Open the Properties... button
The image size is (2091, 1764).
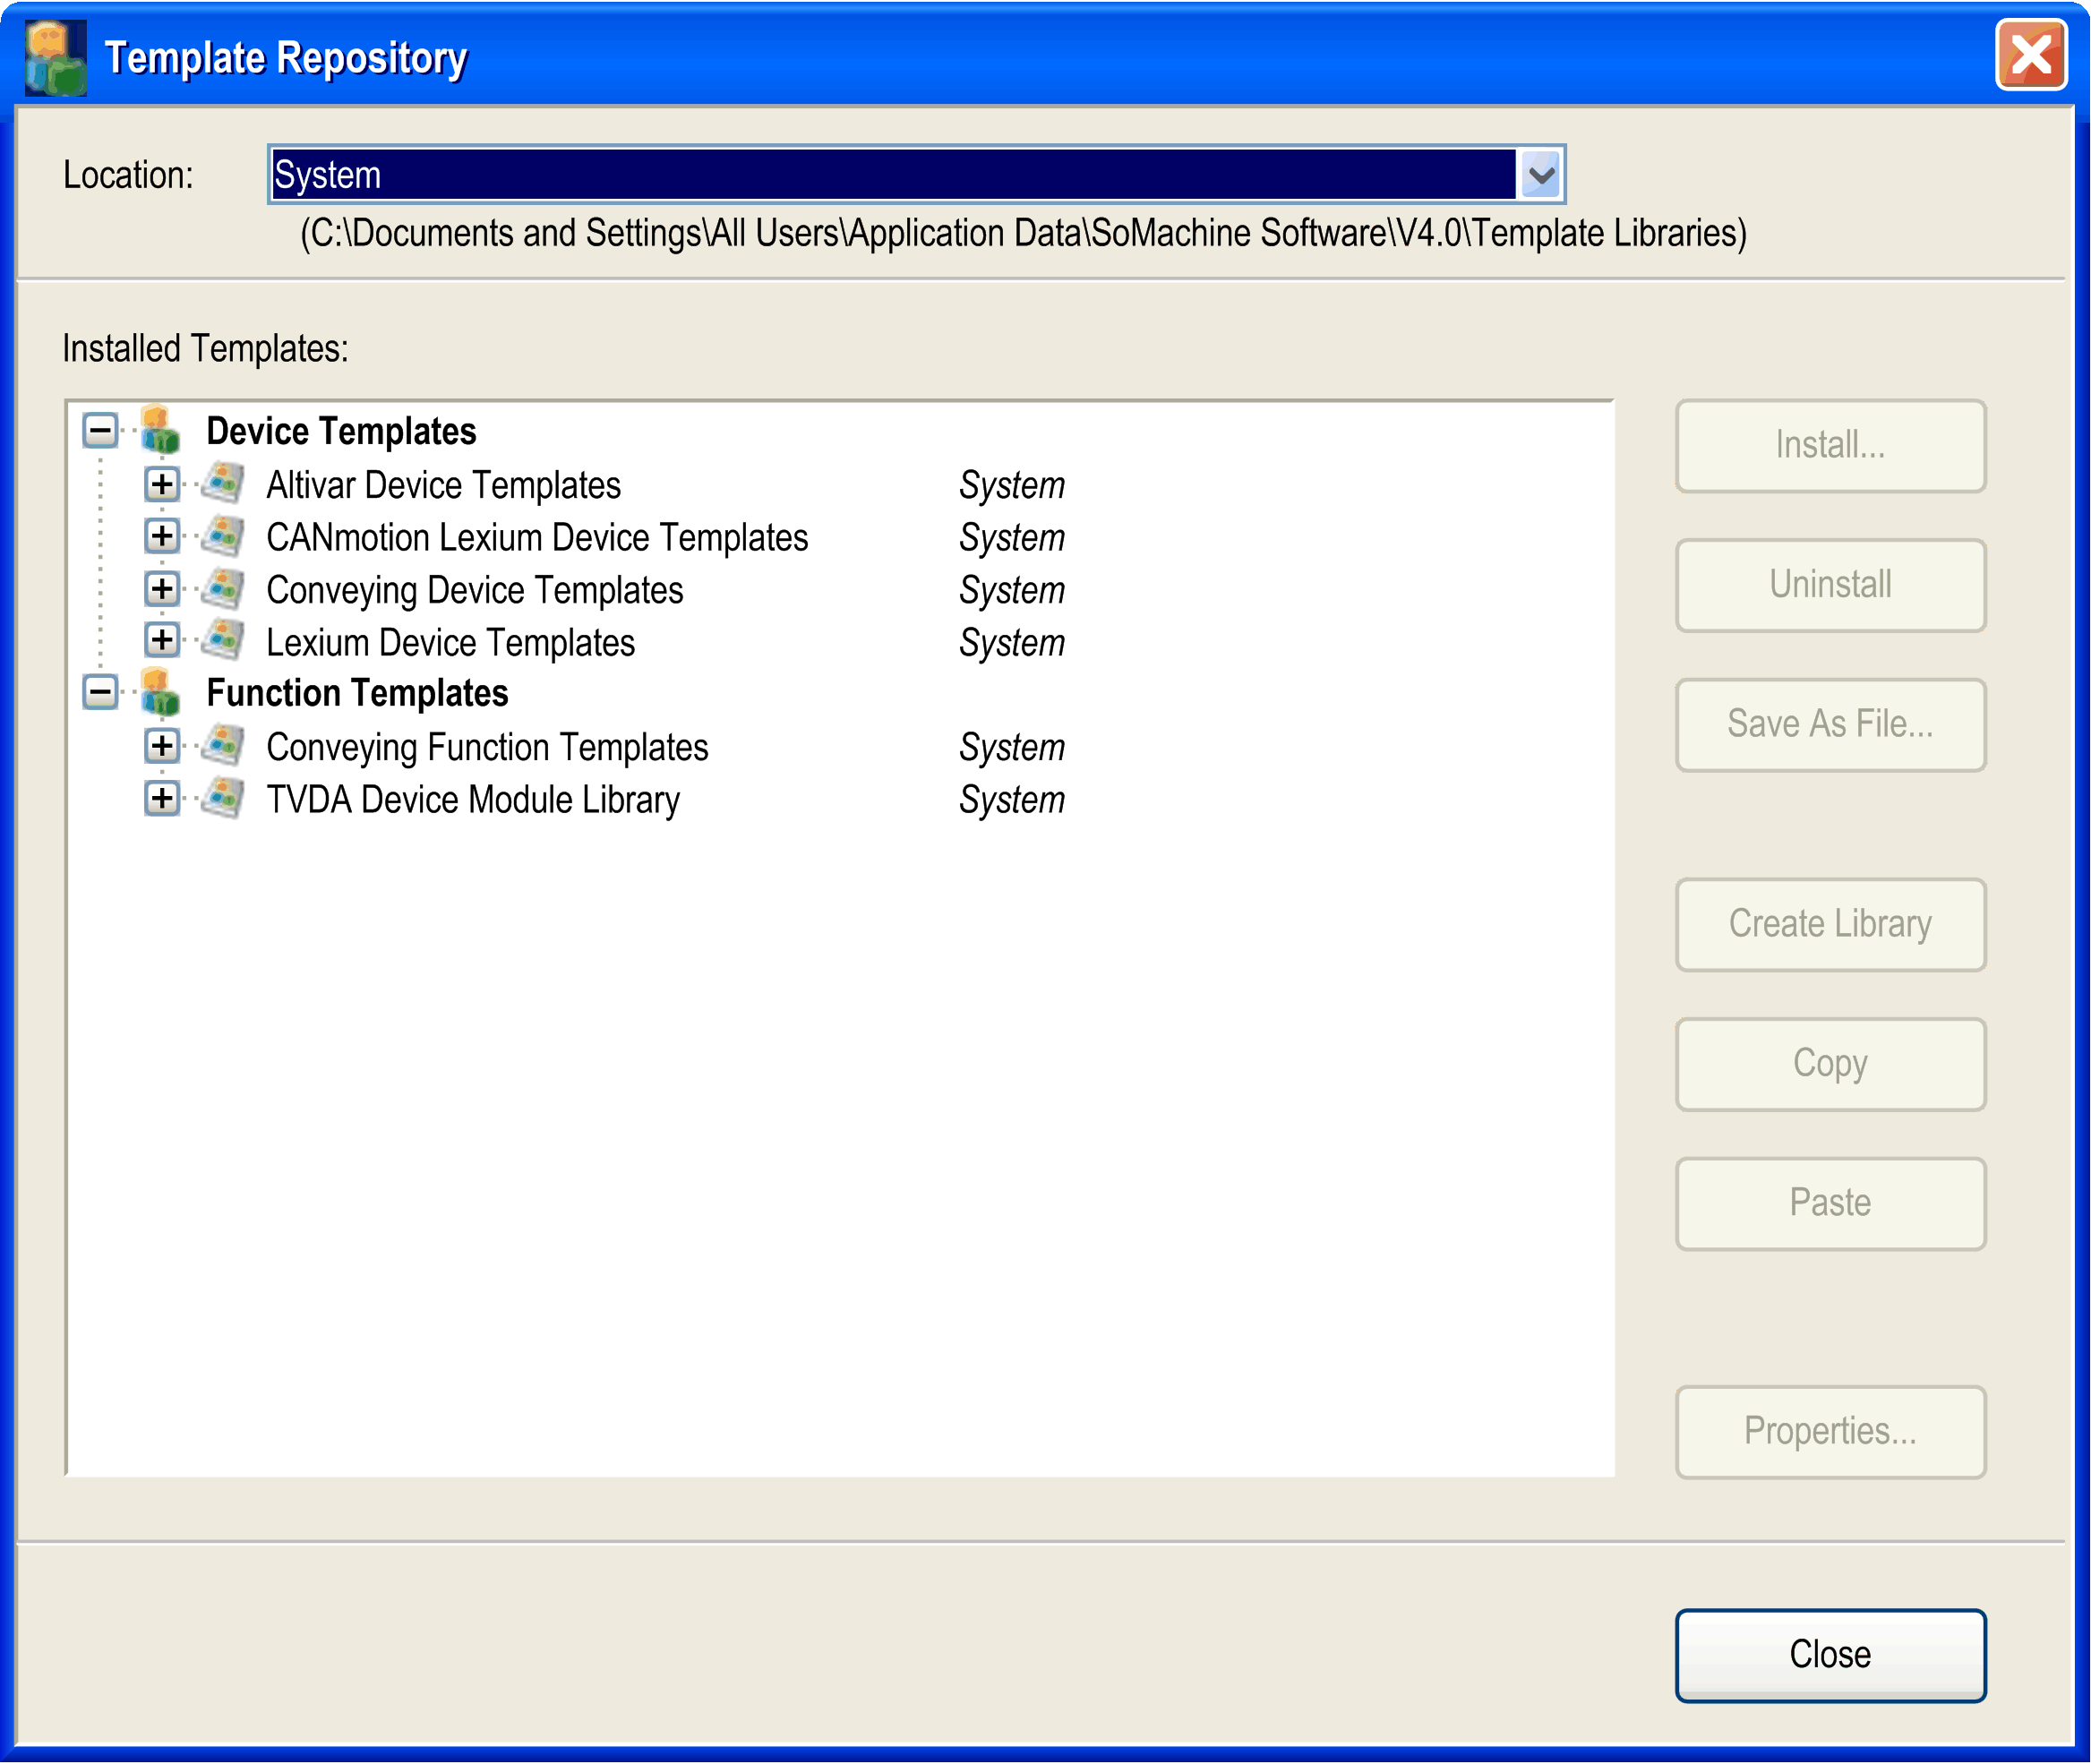(1830, 1431)
